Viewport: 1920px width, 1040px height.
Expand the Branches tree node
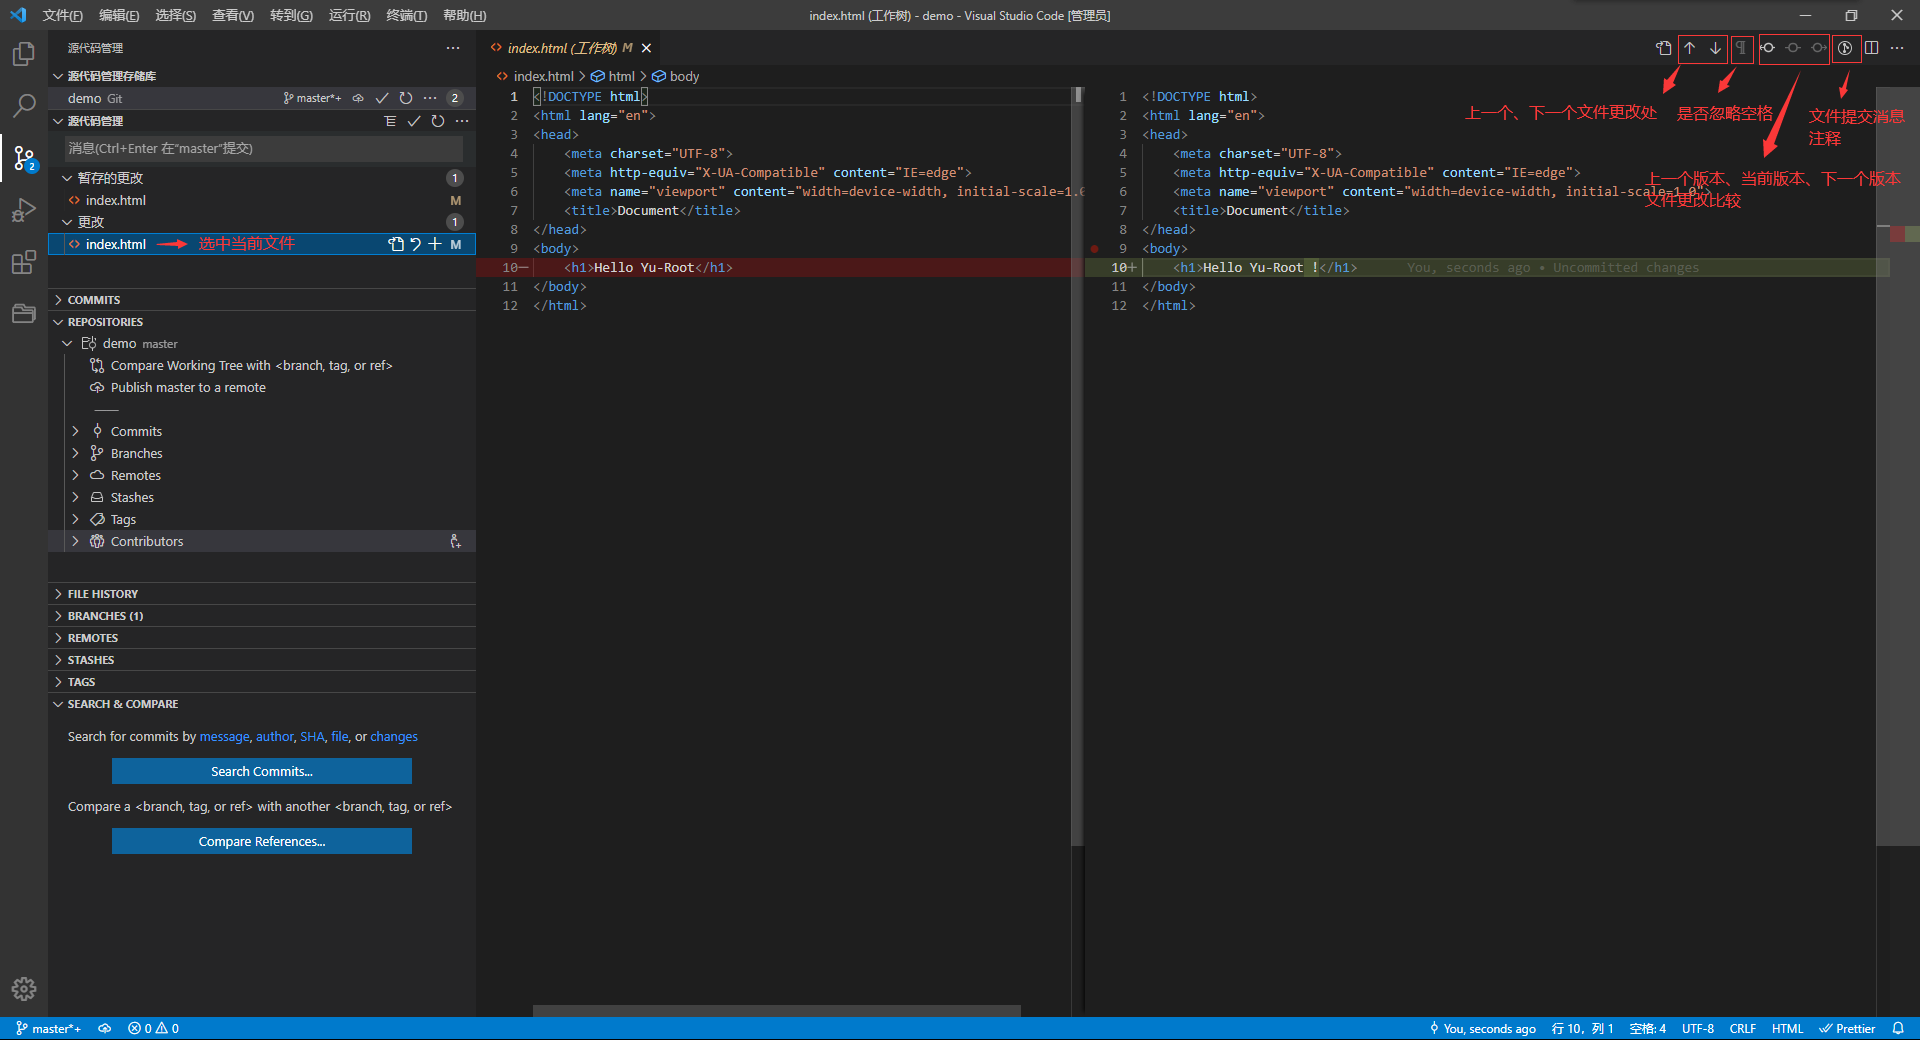pyautogui.click(x=75, y=453)
